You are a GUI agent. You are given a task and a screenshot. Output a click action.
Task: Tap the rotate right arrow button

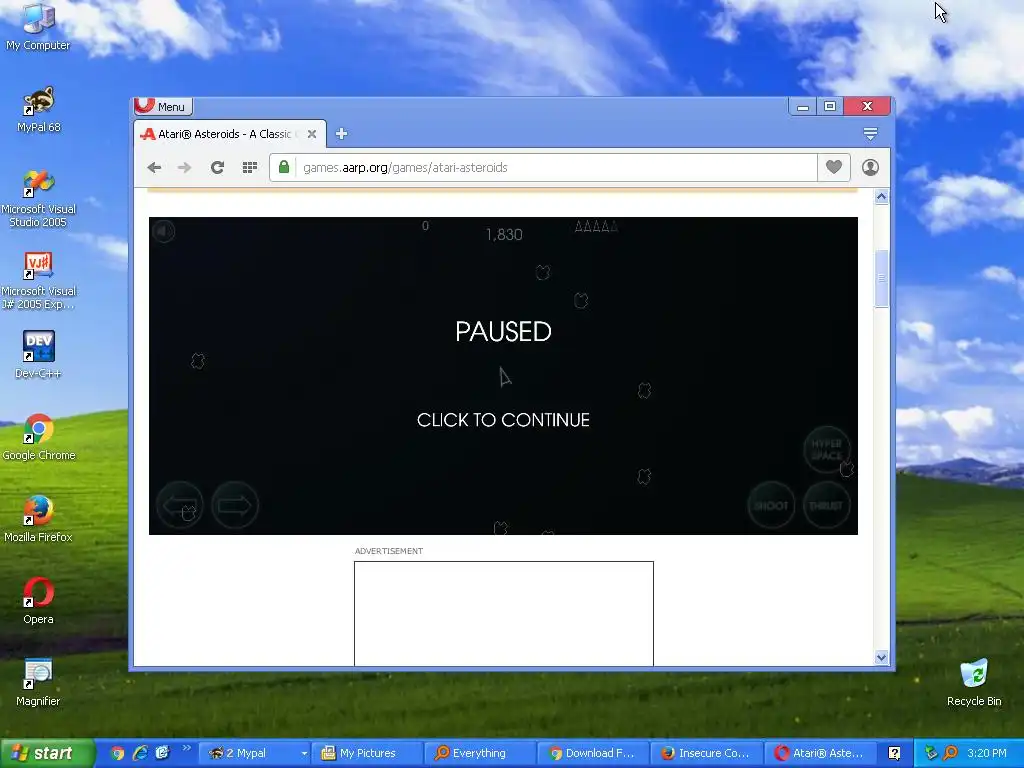[x=235, y=505]
